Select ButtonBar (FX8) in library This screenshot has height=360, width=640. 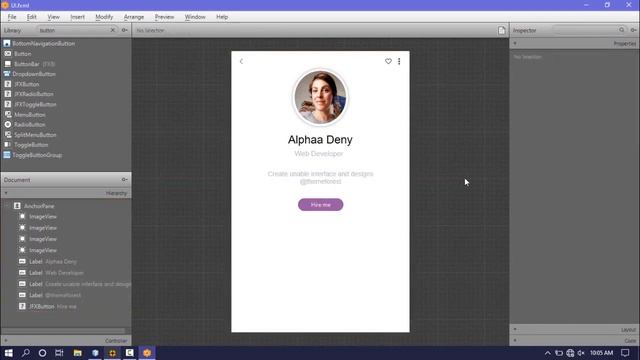click(x=29, y=64)
